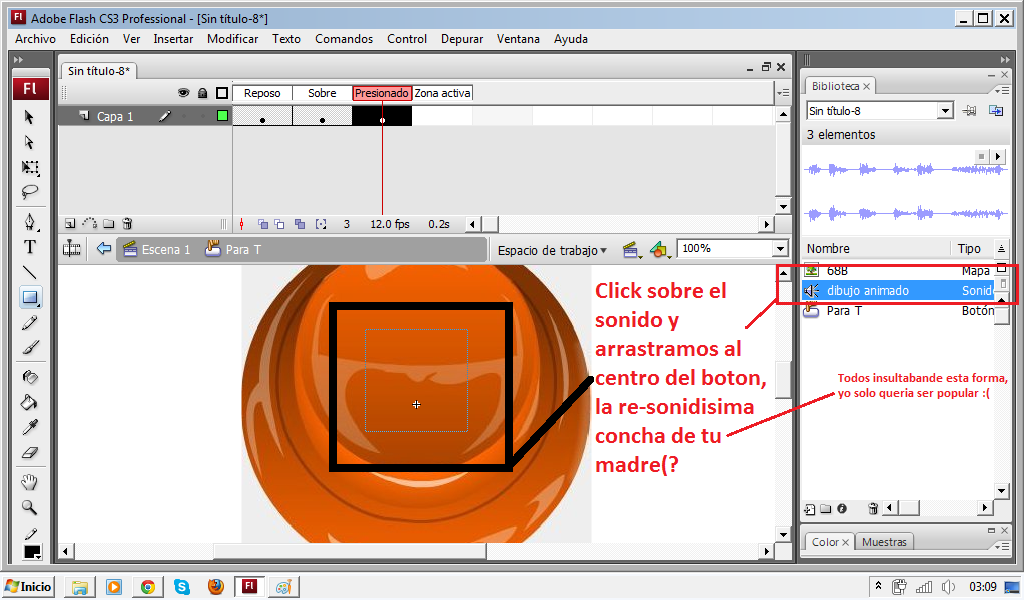Toggle onion skin in timeline
The image size is (1024, 600).
(263, 224)
